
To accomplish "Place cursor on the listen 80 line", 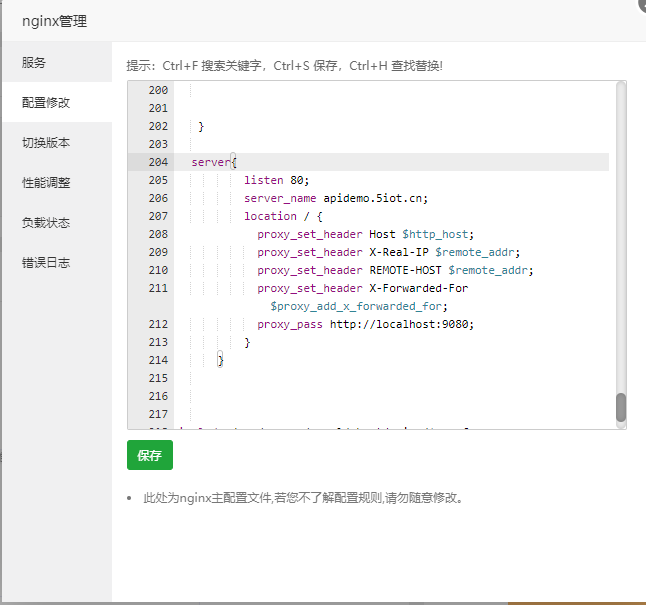I will [x=277, y=180].
